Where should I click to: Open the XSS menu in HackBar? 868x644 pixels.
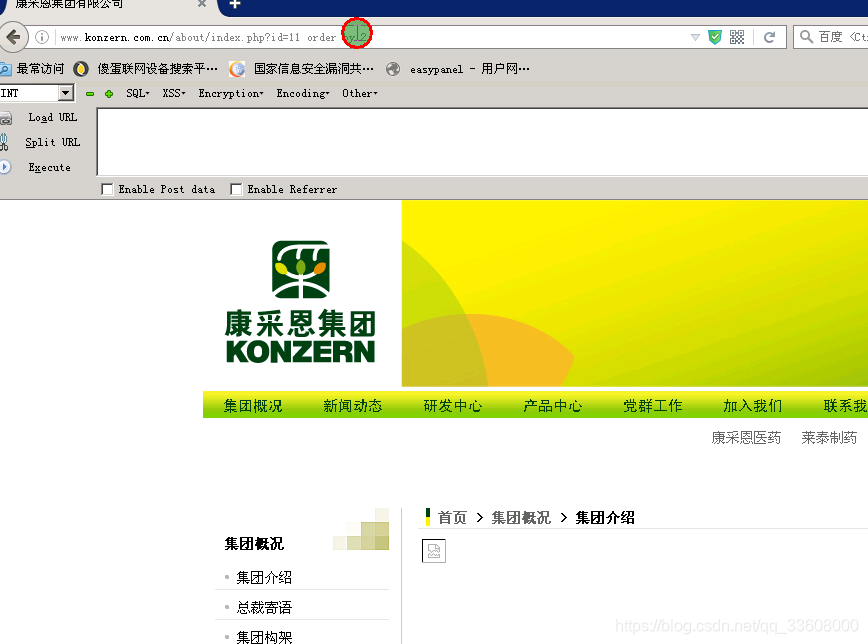tap(173, 93)
